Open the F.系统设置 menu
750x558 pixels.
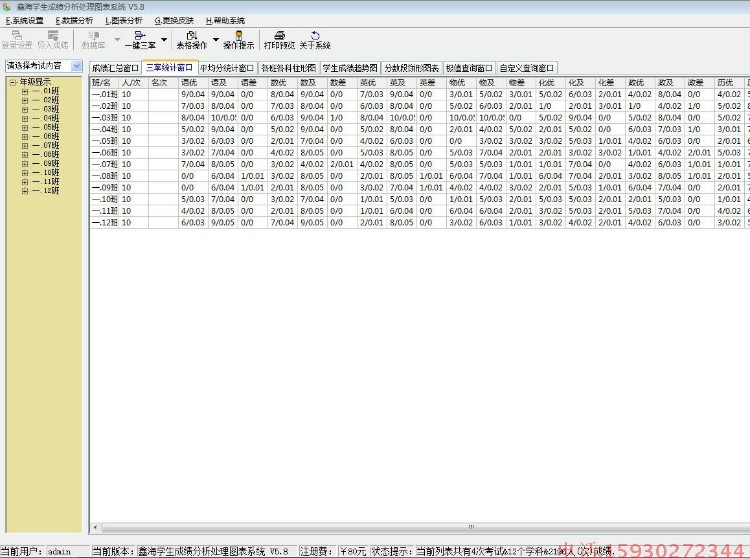(25, 20)
